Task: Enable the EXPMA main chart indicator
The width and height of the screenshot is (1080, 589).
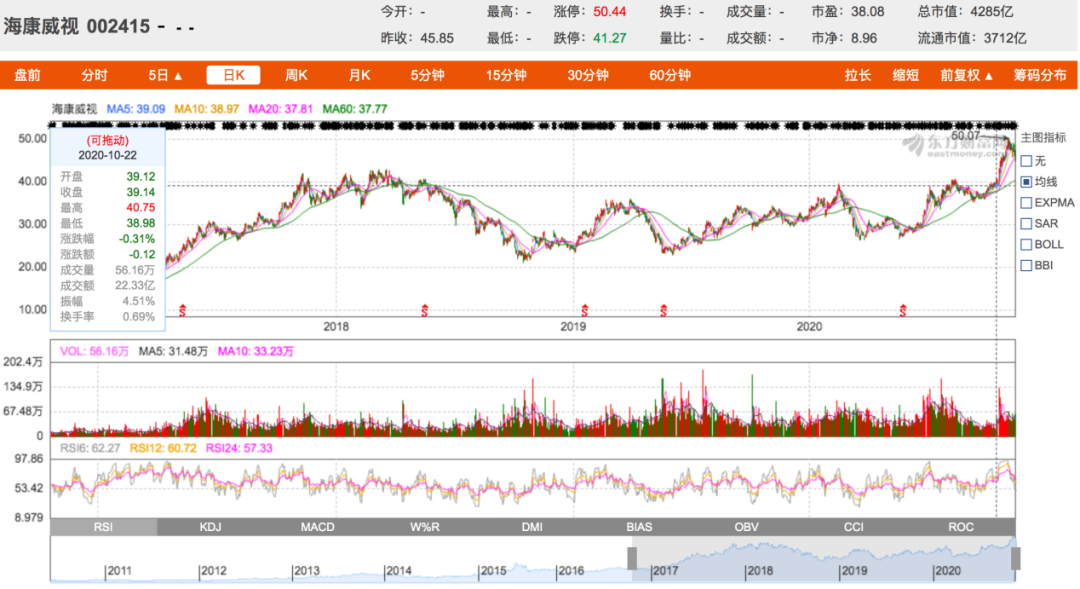Action: (1026, 202)
